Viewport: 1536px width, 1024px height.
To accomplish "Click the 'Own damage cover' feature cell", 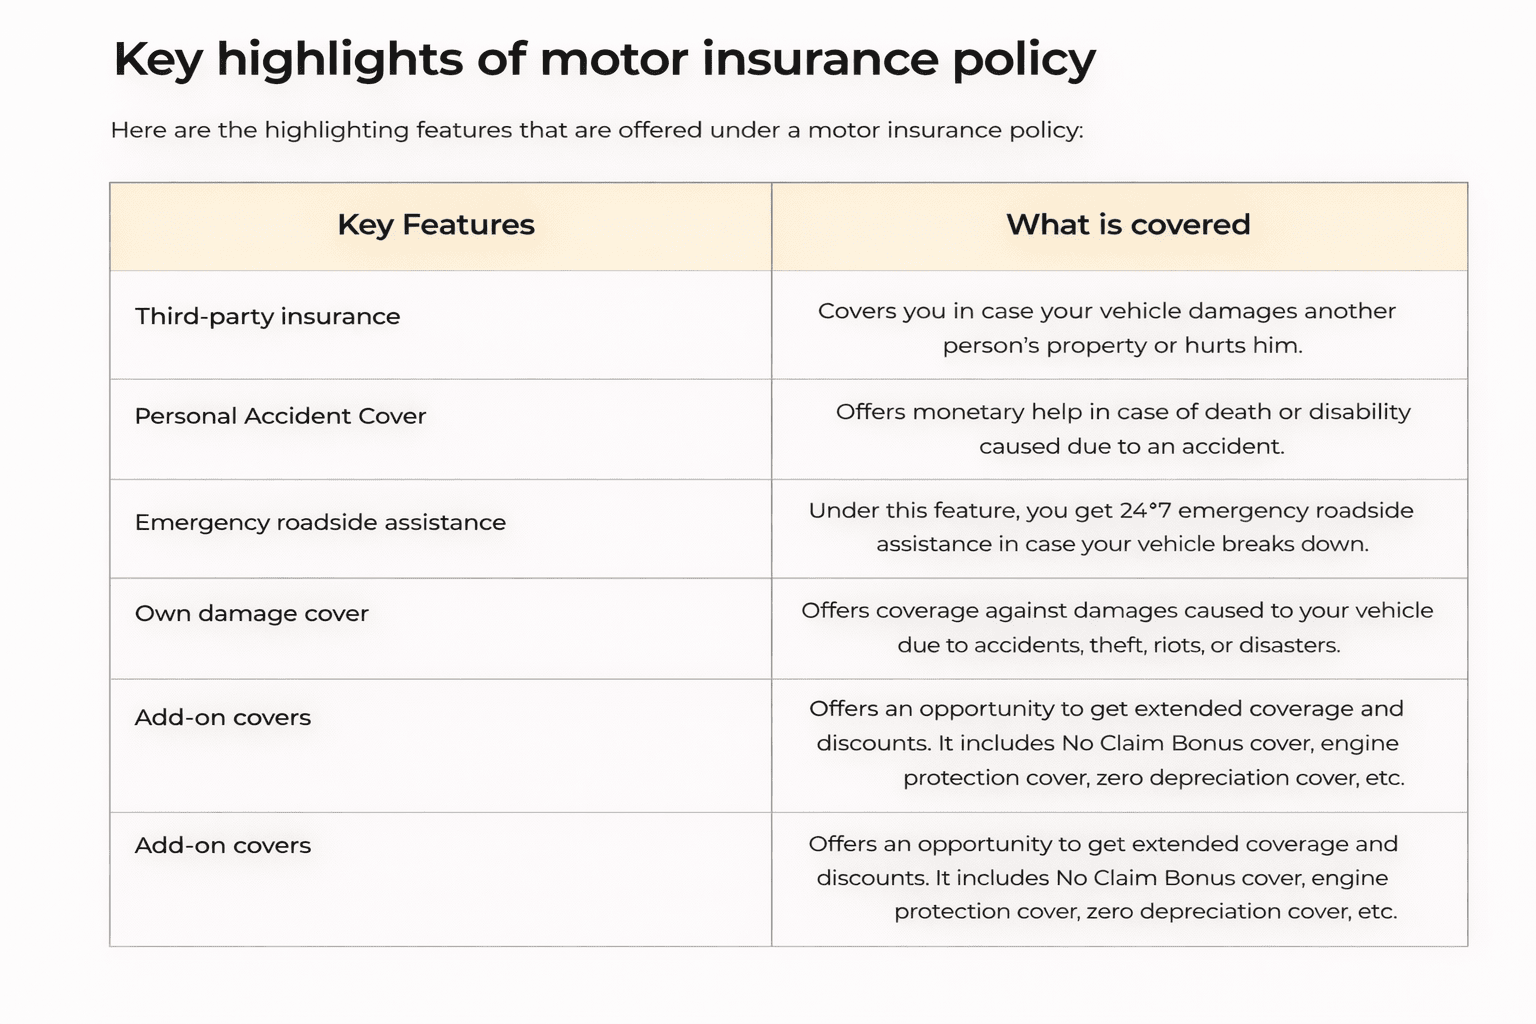I will tap(251, 613).
